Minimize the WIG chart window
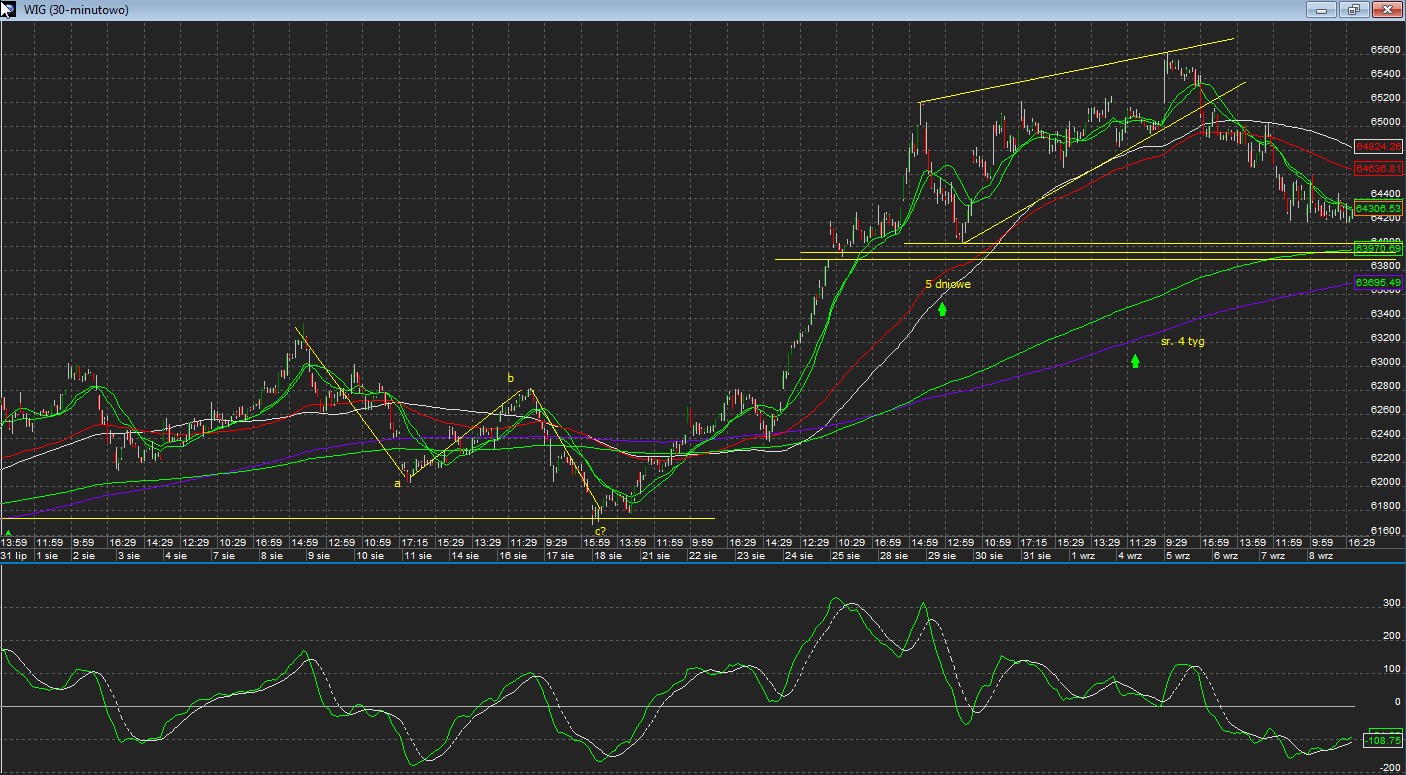Viewport: 1406px width, 775px height. tap(1321, 10)
